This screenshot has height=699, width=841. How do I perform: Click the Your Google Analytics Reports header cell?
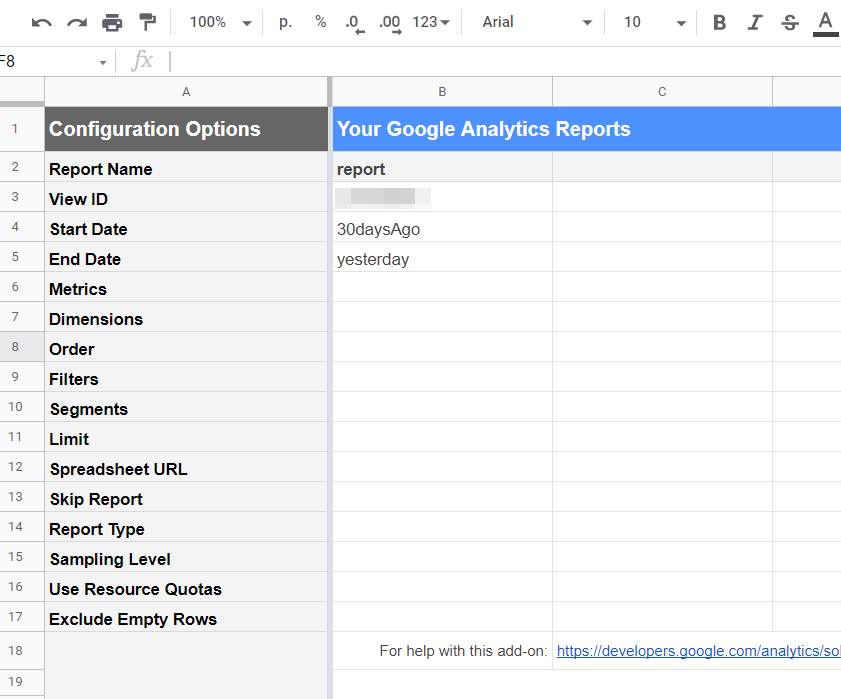[587, 129]
